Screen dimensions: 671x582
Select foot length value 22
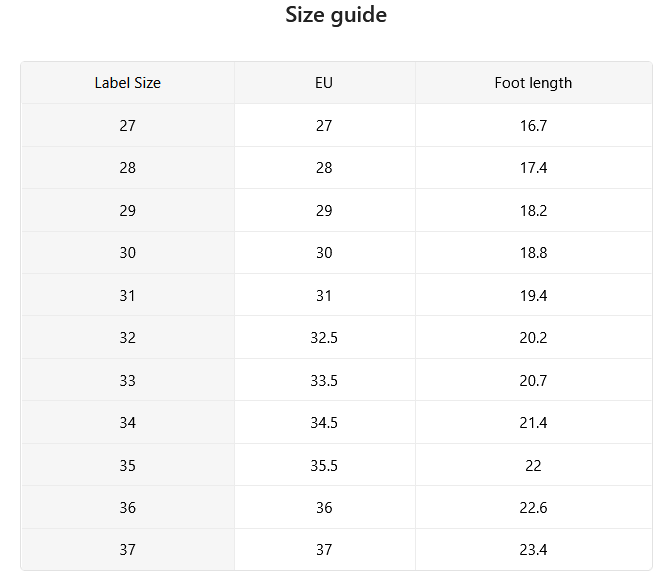click(x=533, y=465)
